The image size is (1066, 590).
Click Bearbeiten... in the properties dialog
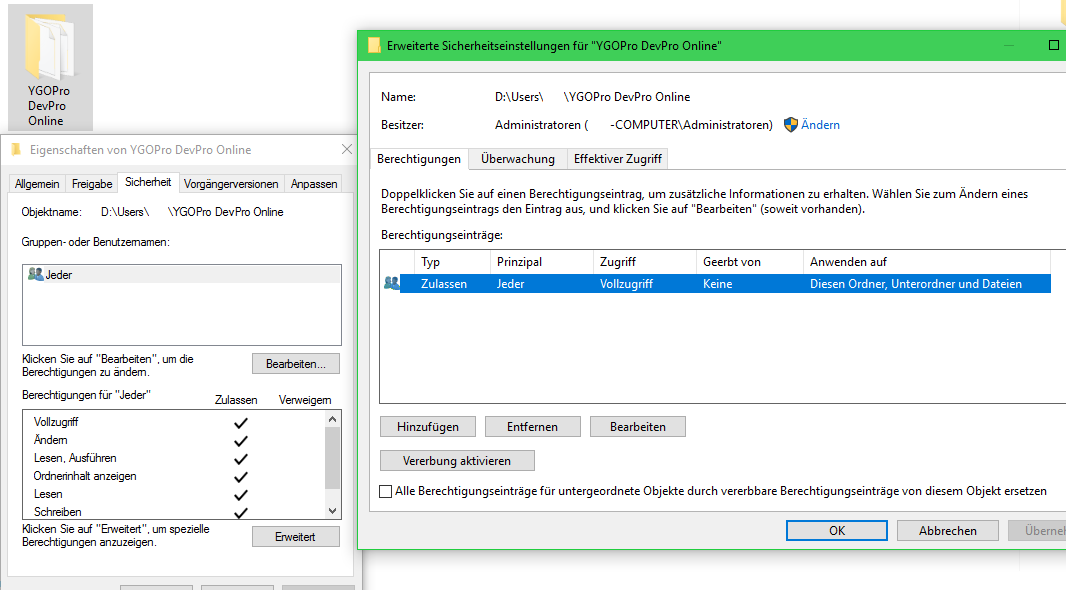(296, 364)
